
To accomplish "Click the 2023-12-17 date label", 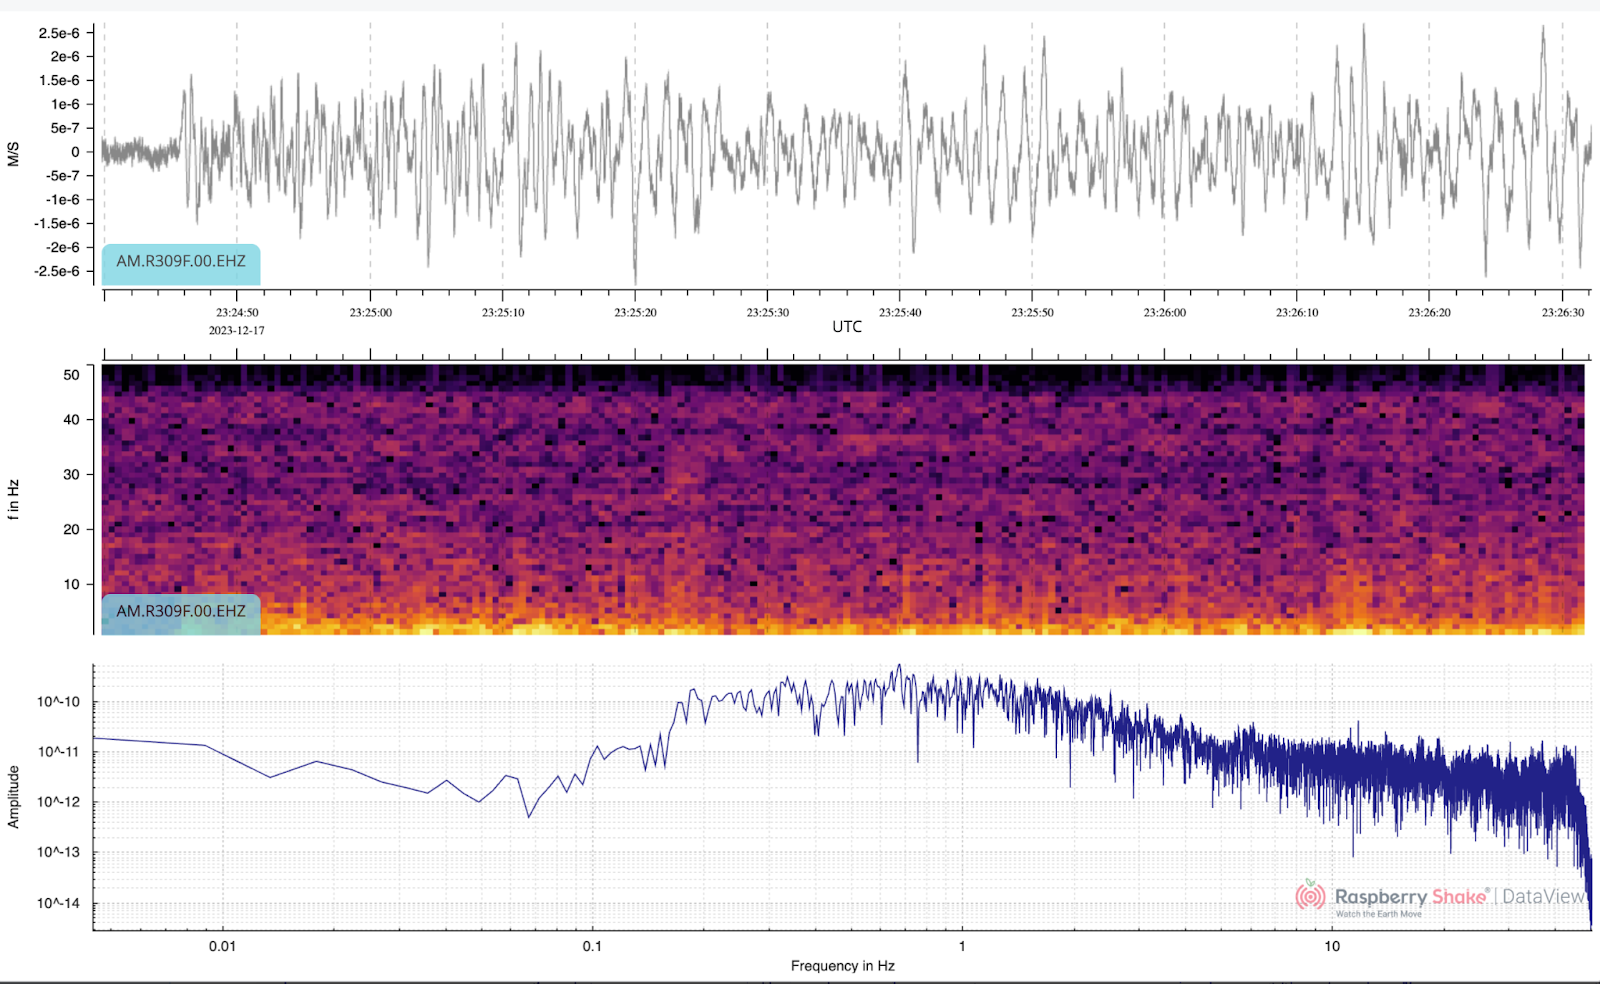I will 237,331.
